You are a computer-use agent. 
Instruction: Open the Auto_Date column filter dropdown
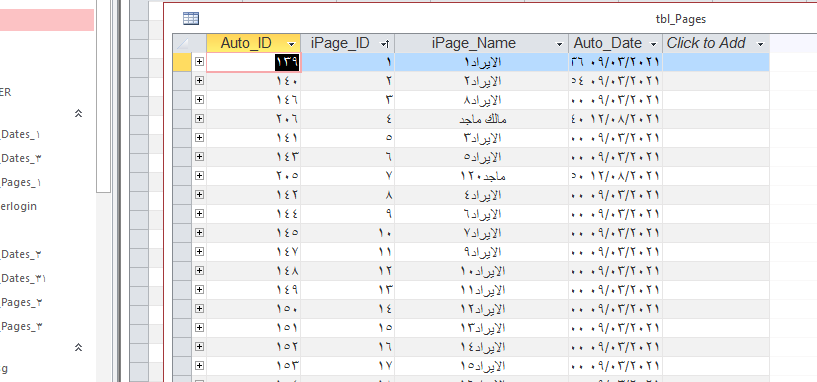pos(653,44)
